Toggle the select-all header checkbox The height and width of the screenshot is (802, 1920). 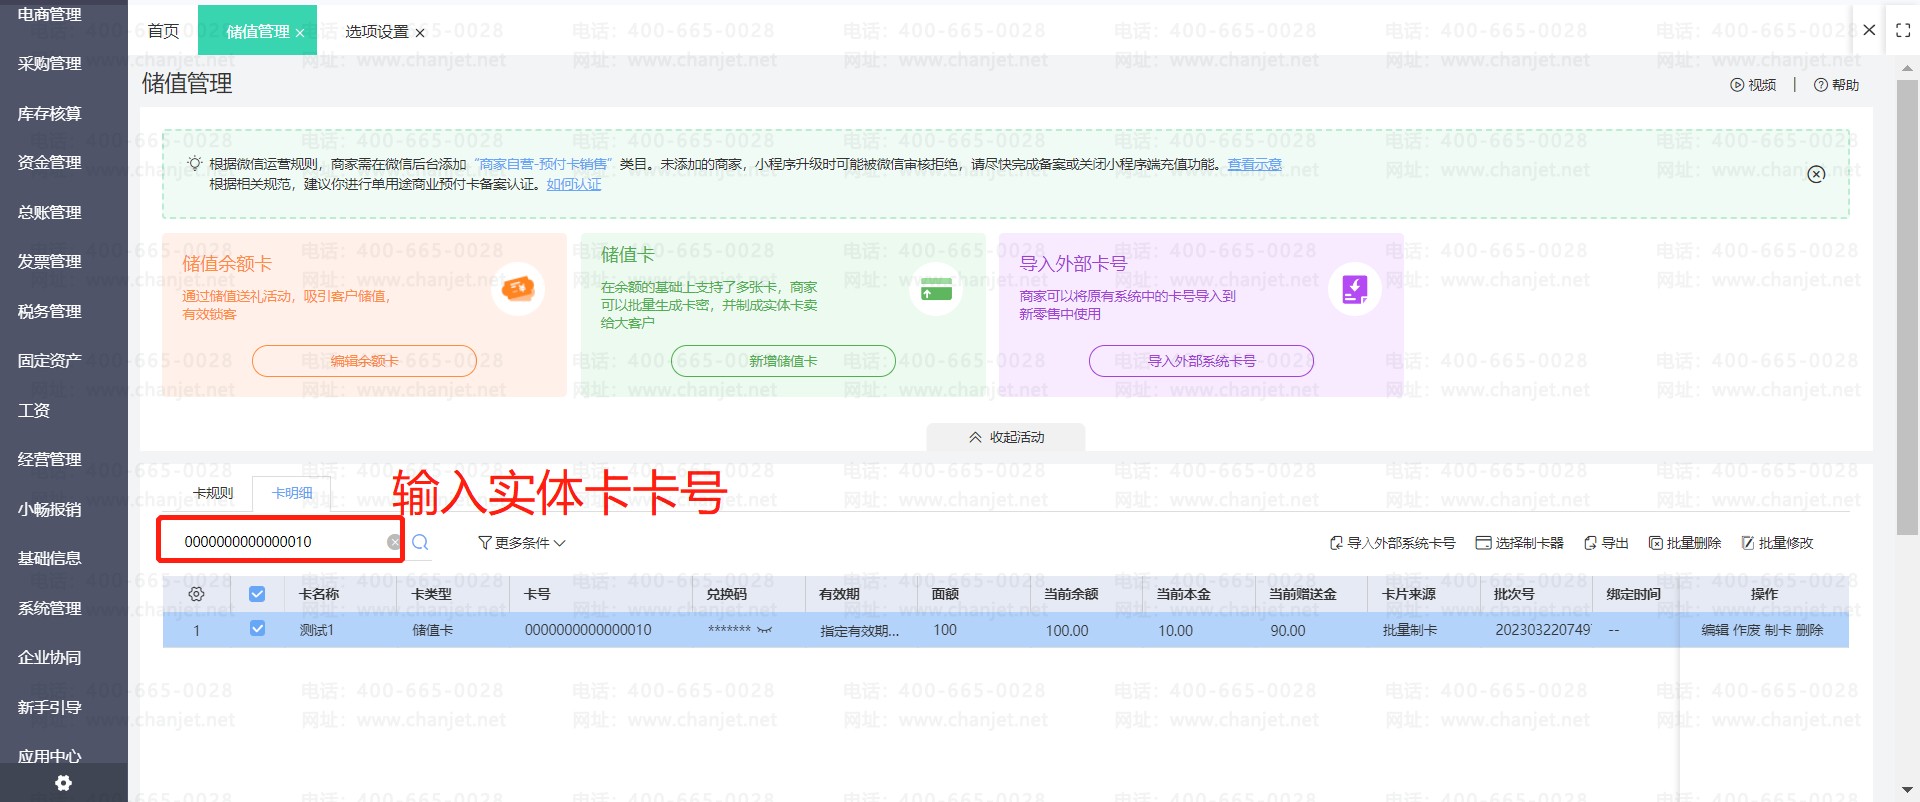257,594
